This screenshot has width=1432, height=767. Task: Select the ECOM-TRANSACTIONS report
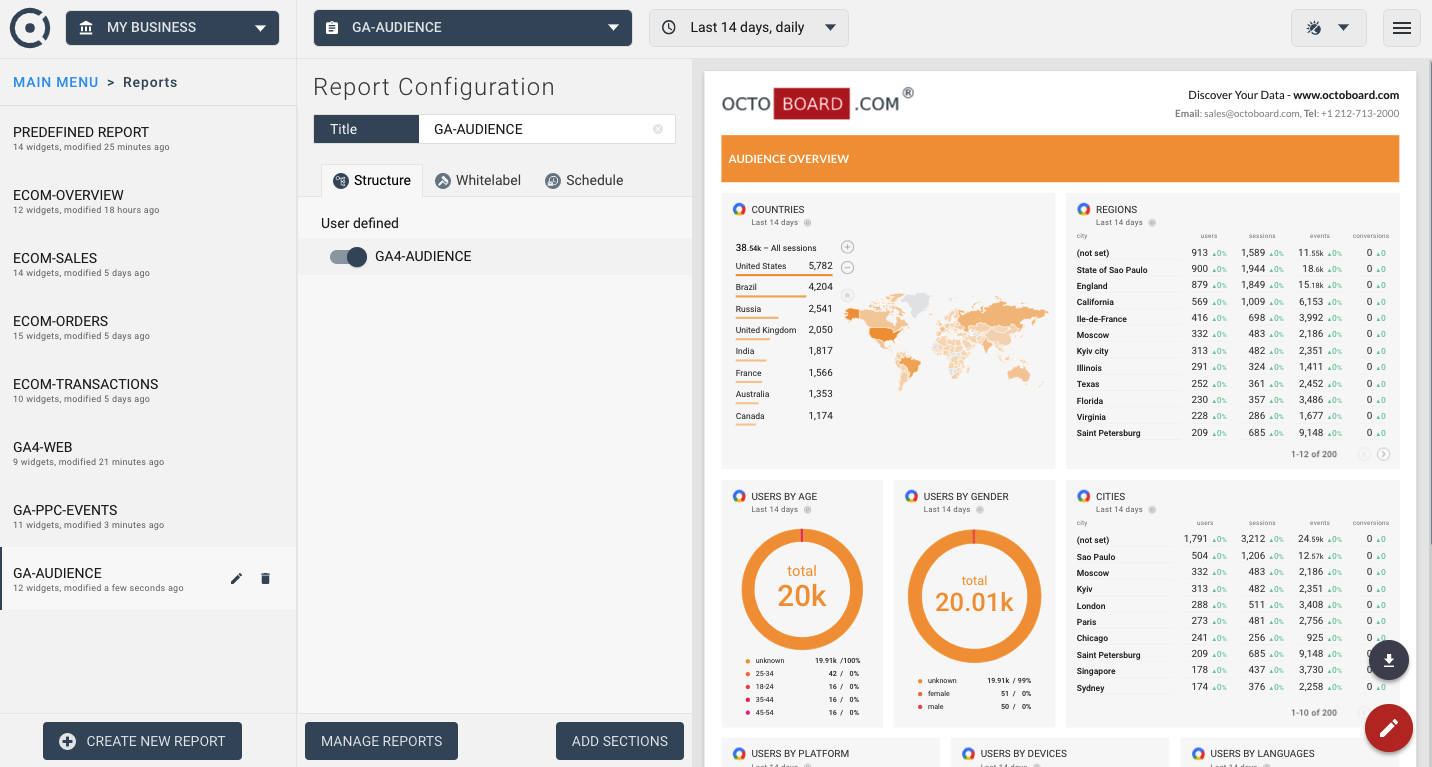coord(148,390)
